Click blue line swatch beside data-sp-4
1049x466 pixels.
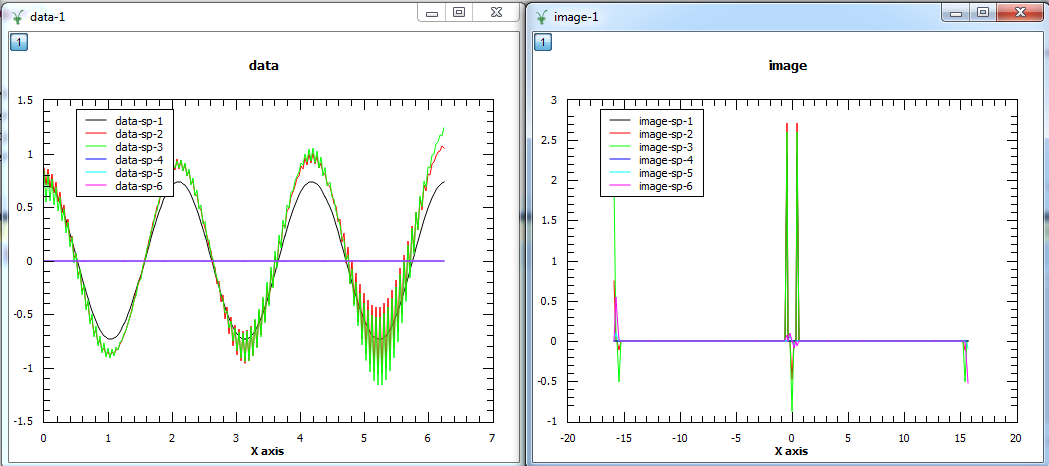pyautogui.click(x=97, y=160)
